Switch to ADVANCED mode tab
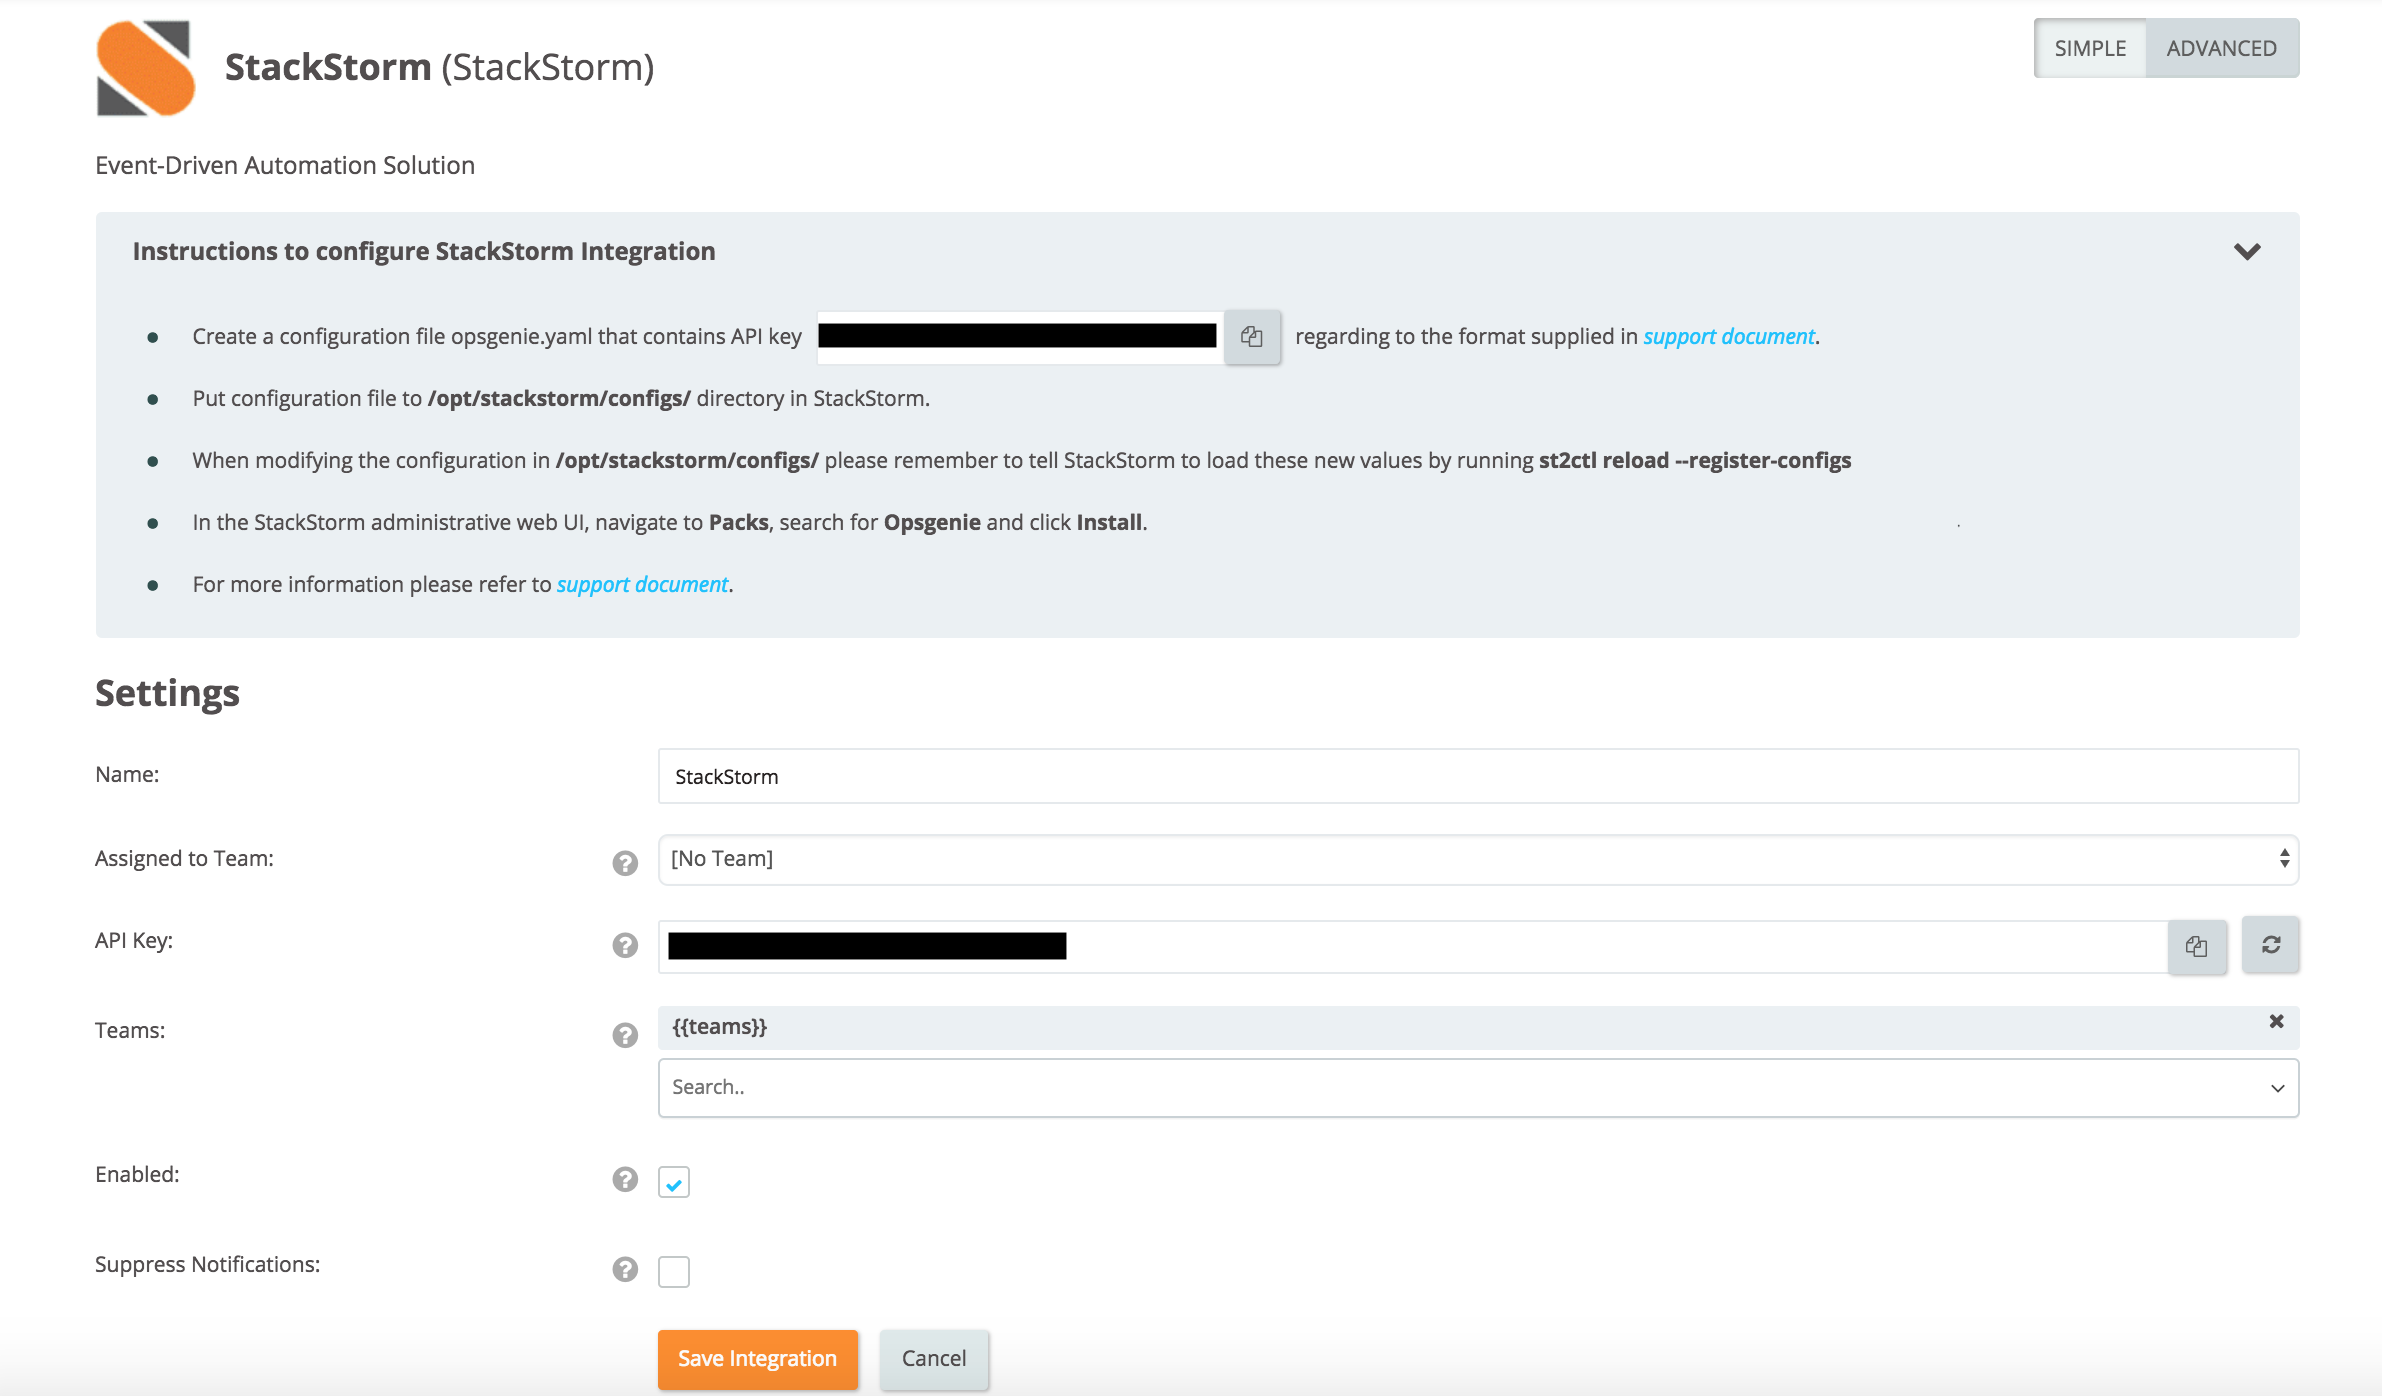The height and width of the screenshot is (1396, 2382). (x=2221, y=48)
